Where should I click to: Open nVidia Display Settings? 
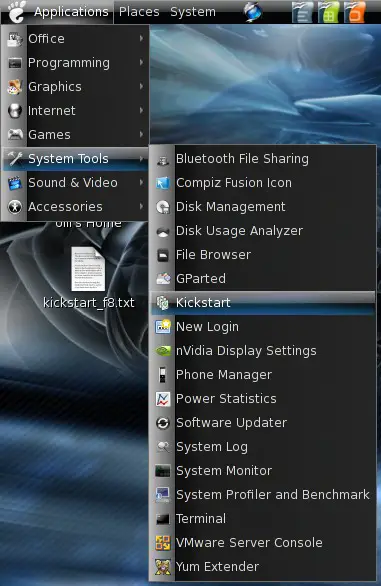263,351
